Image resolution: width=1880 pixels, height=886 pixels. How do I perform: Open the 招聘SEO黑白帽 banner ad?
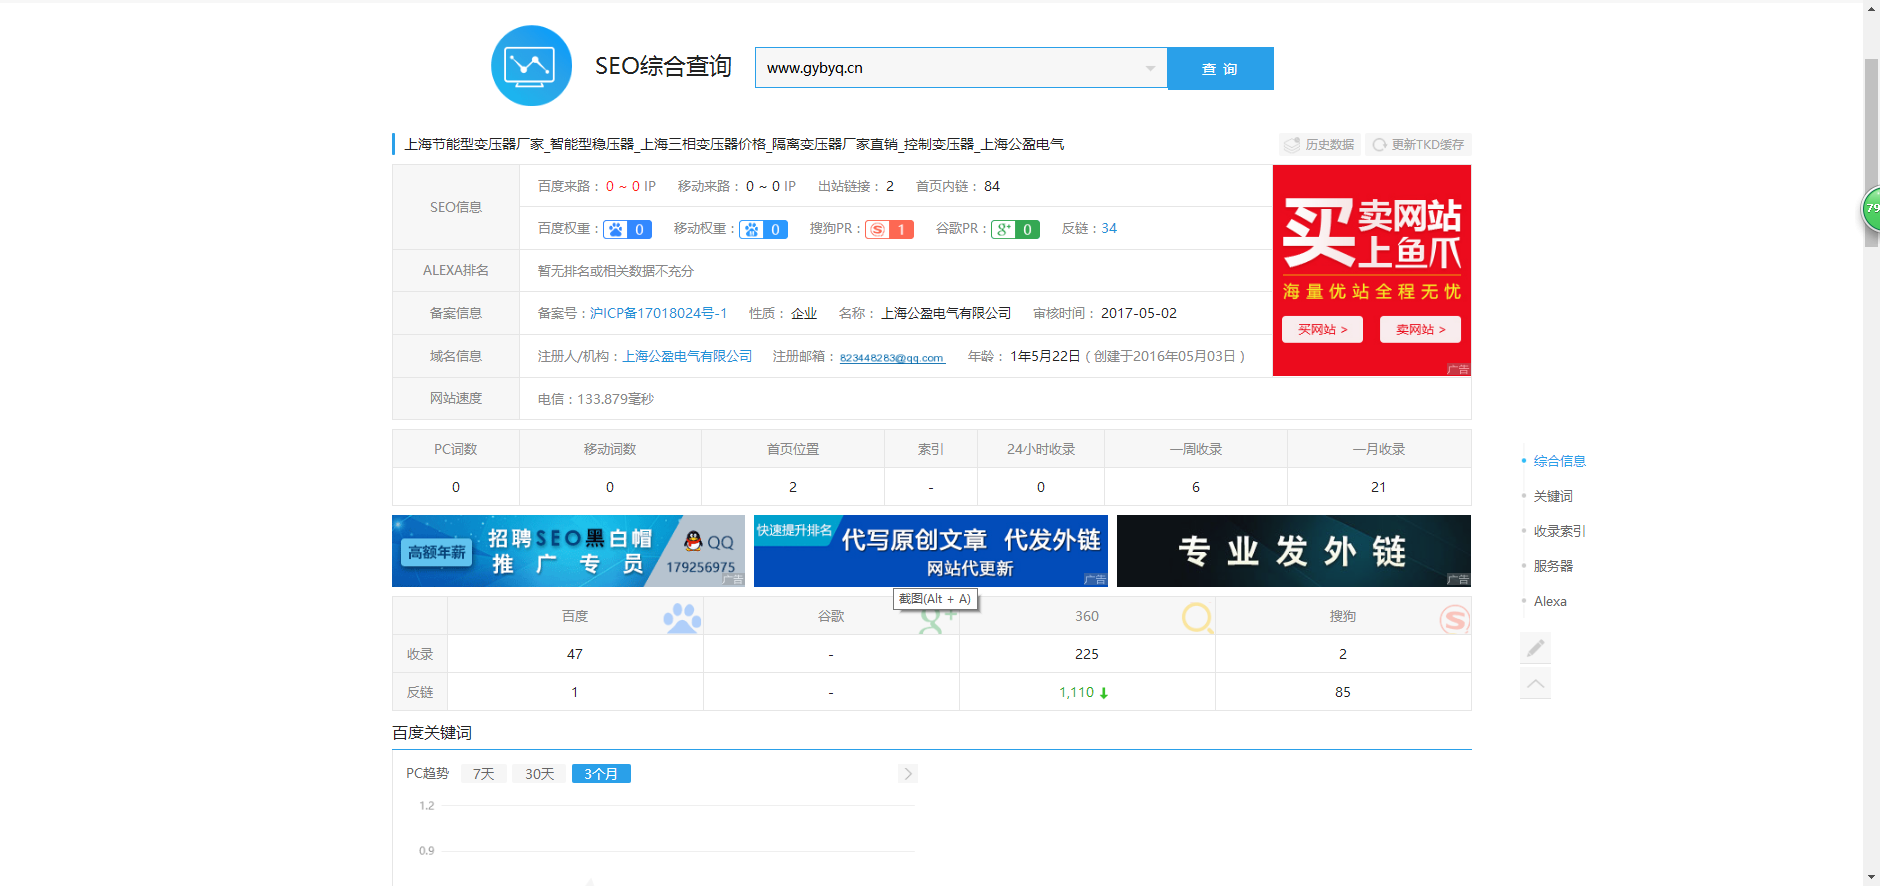point(568,551)
